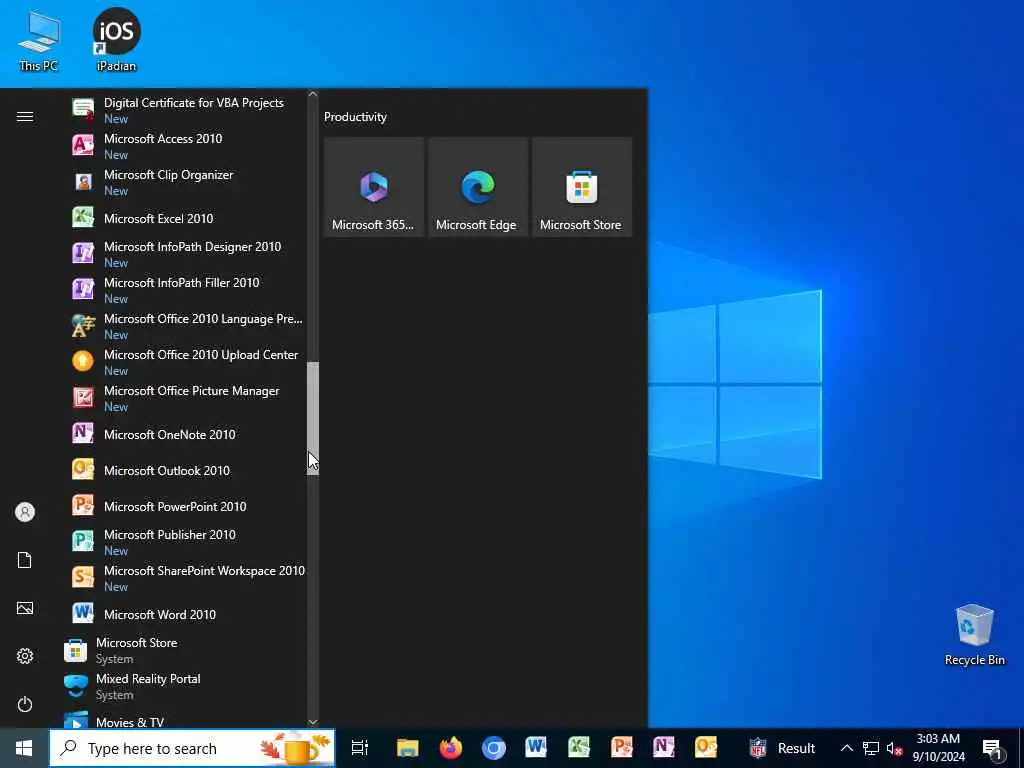Click the Microsoft Store tile
This screenshot has height=768, width=1024.
pyautogui.click(x=582, y=187)
